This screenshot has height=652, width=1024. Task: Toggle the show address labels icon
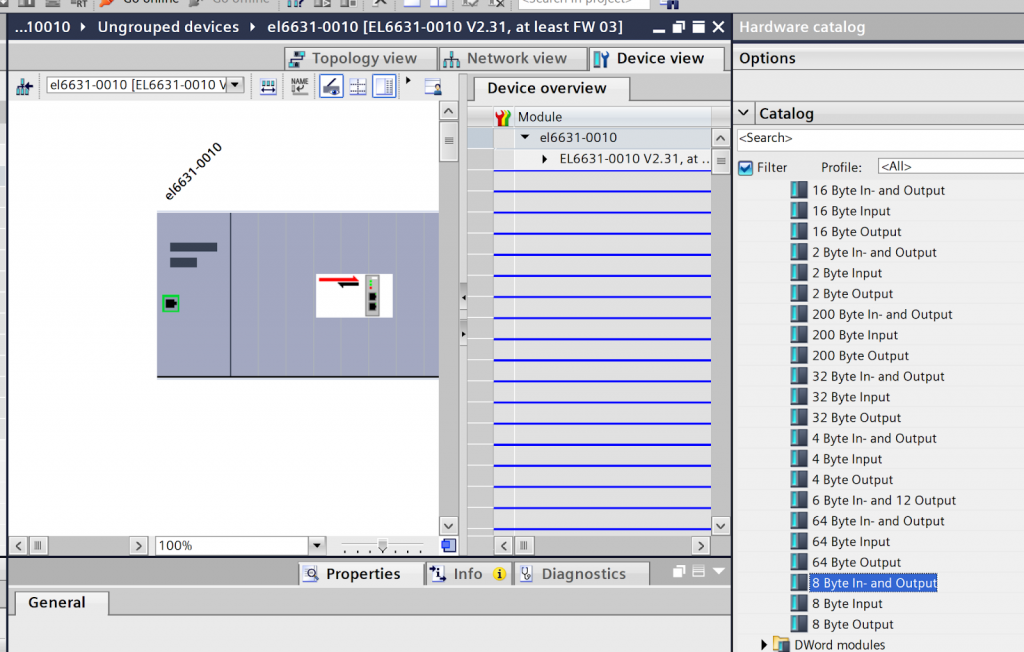tap(331, 86)
